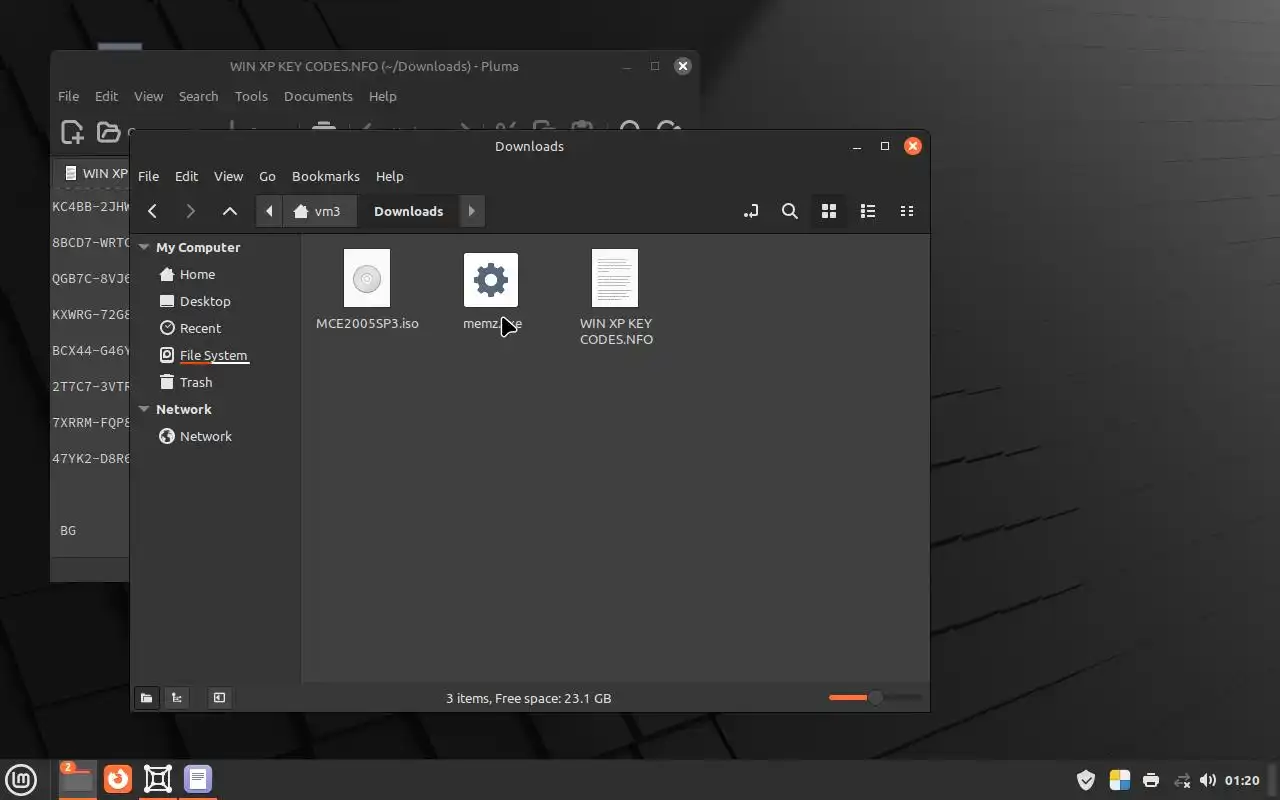
Task: Open the Search menu in Pluma
Action: (198, 96)
